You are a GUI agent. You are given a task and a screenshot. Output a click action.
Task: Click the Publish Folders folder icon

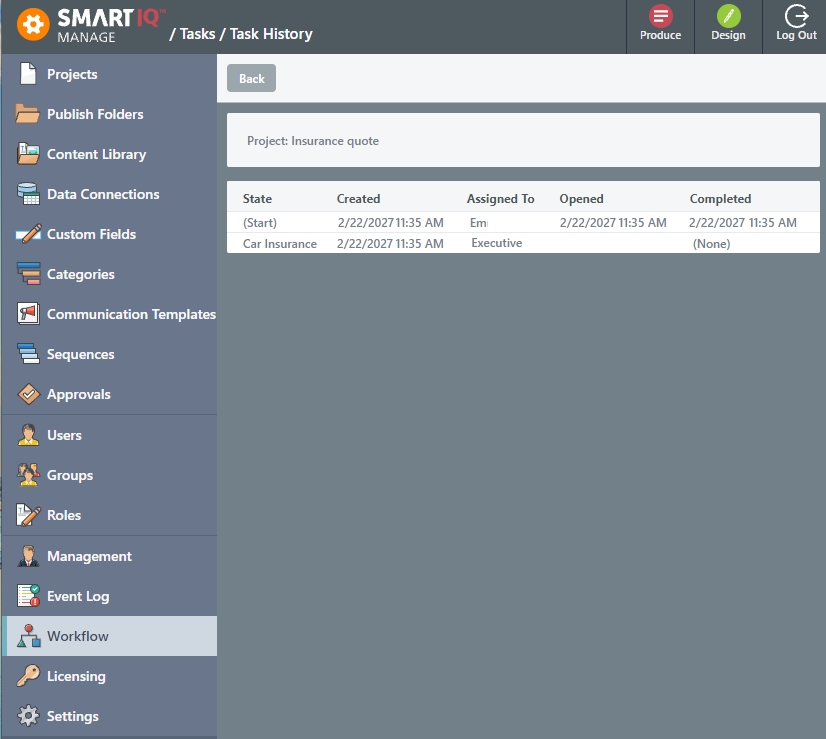pos(27,114)
